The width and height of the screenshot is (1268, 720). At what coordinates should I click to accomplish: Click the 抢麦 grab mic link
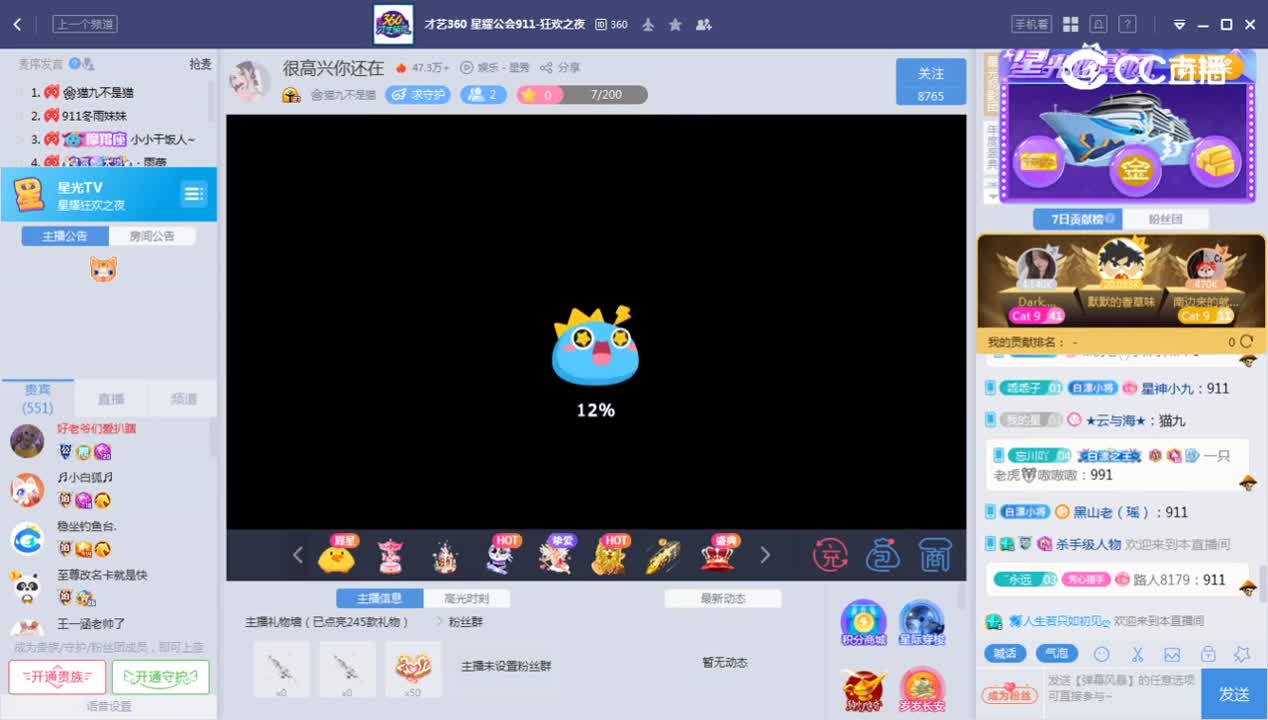point(200,64)
